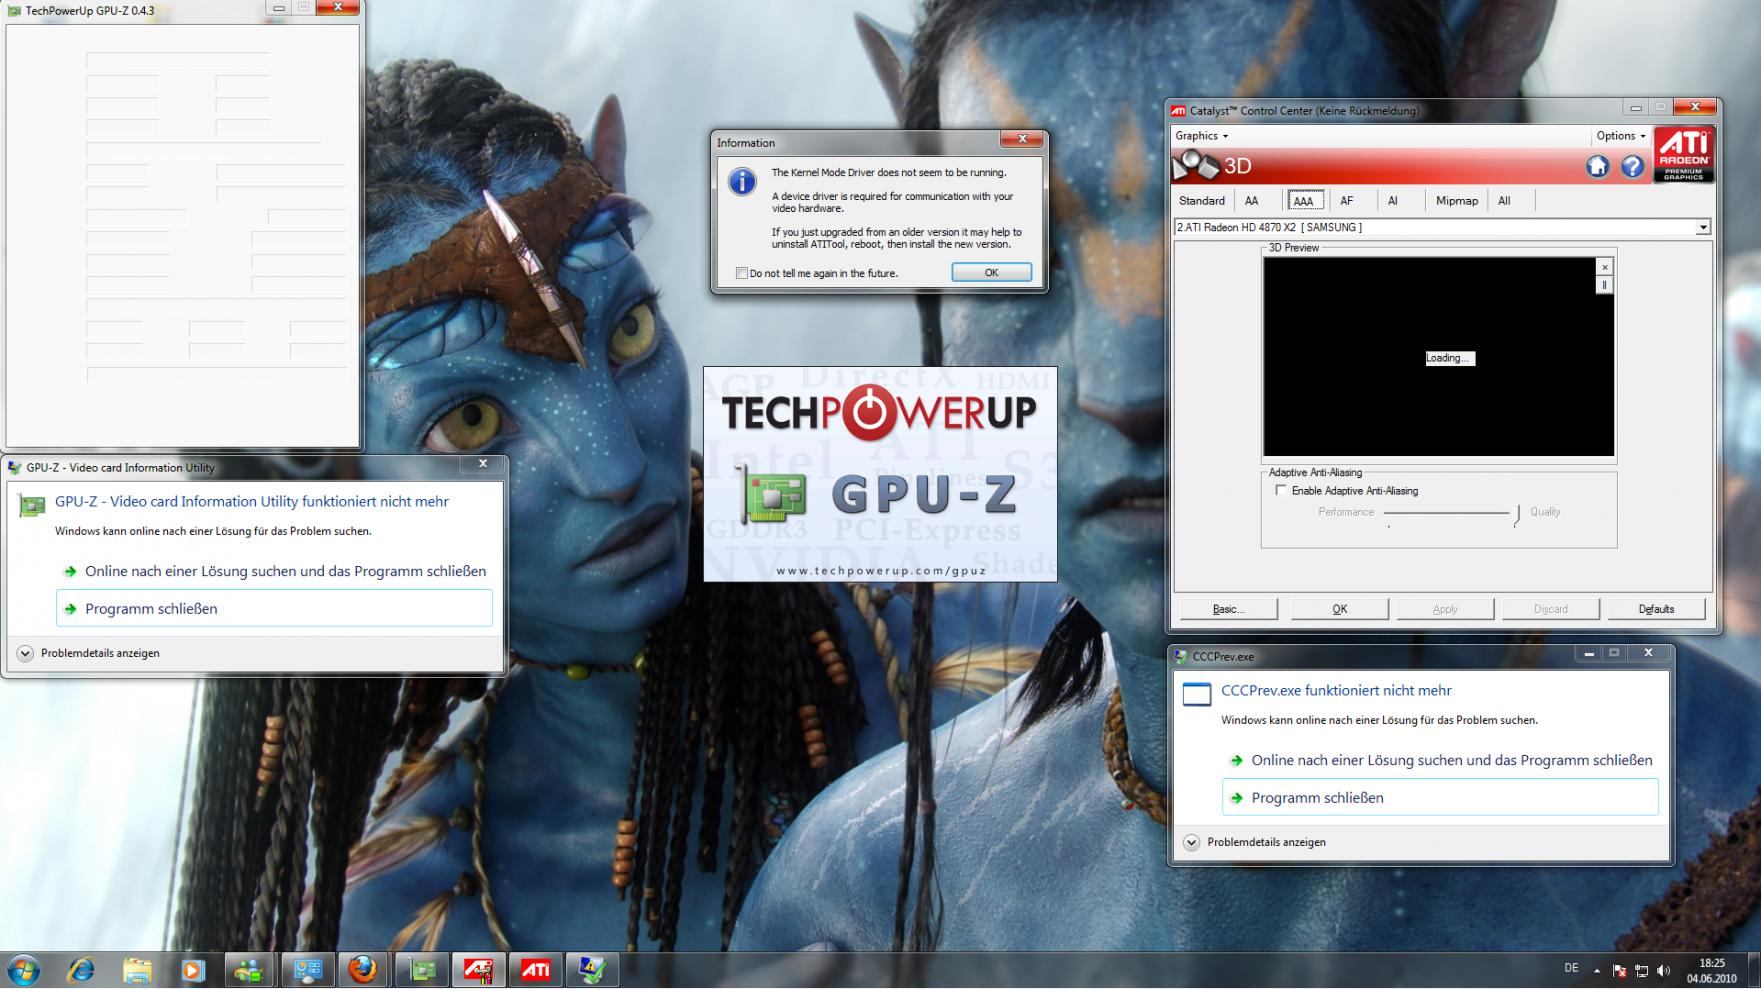
Task: Open the Options dropdown menu
Action: pyautogui.click(x=1620, y=136)
